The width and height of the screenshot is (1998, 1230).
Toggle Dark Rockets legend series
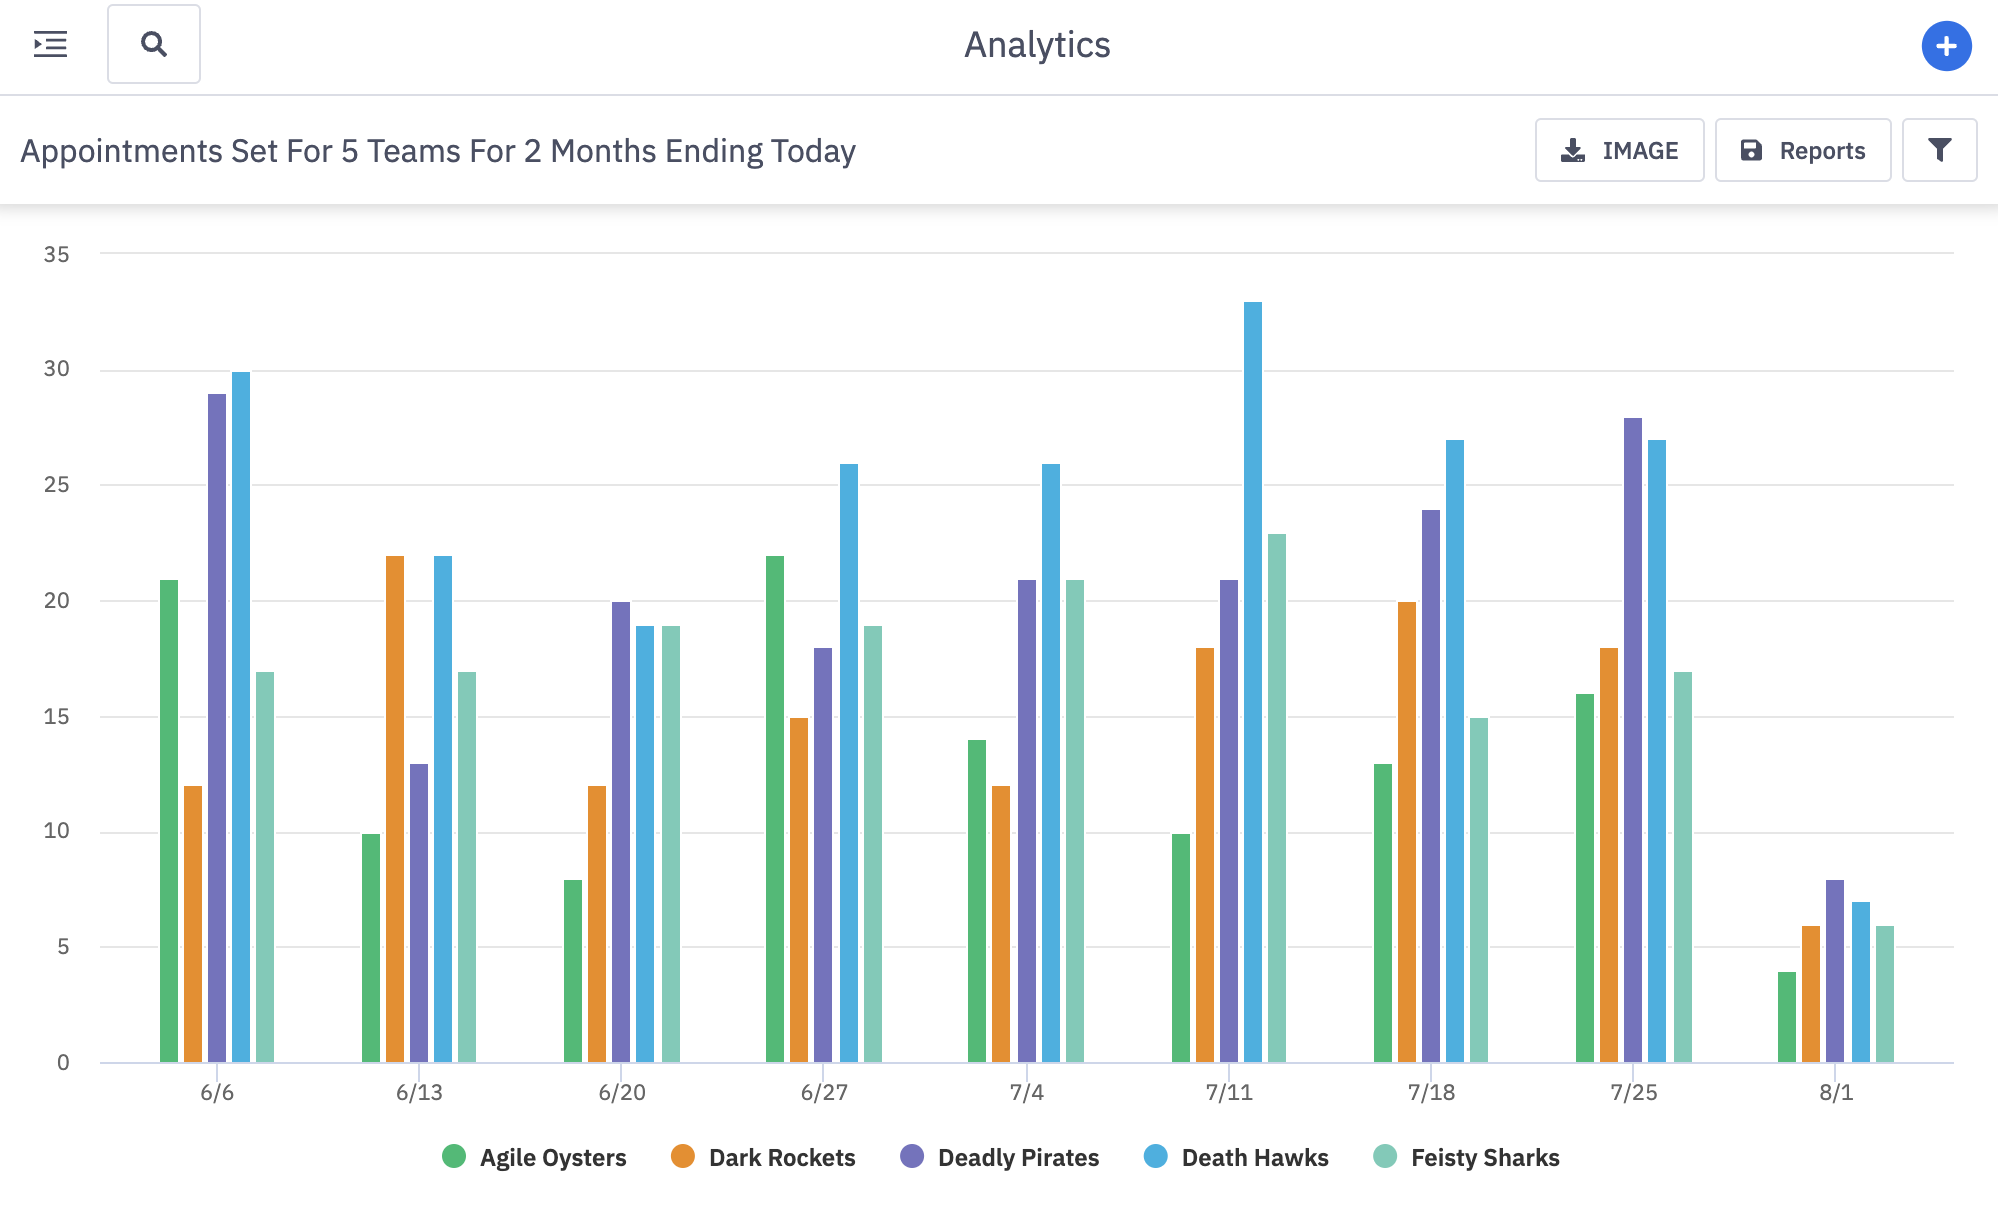[781, 1158]
